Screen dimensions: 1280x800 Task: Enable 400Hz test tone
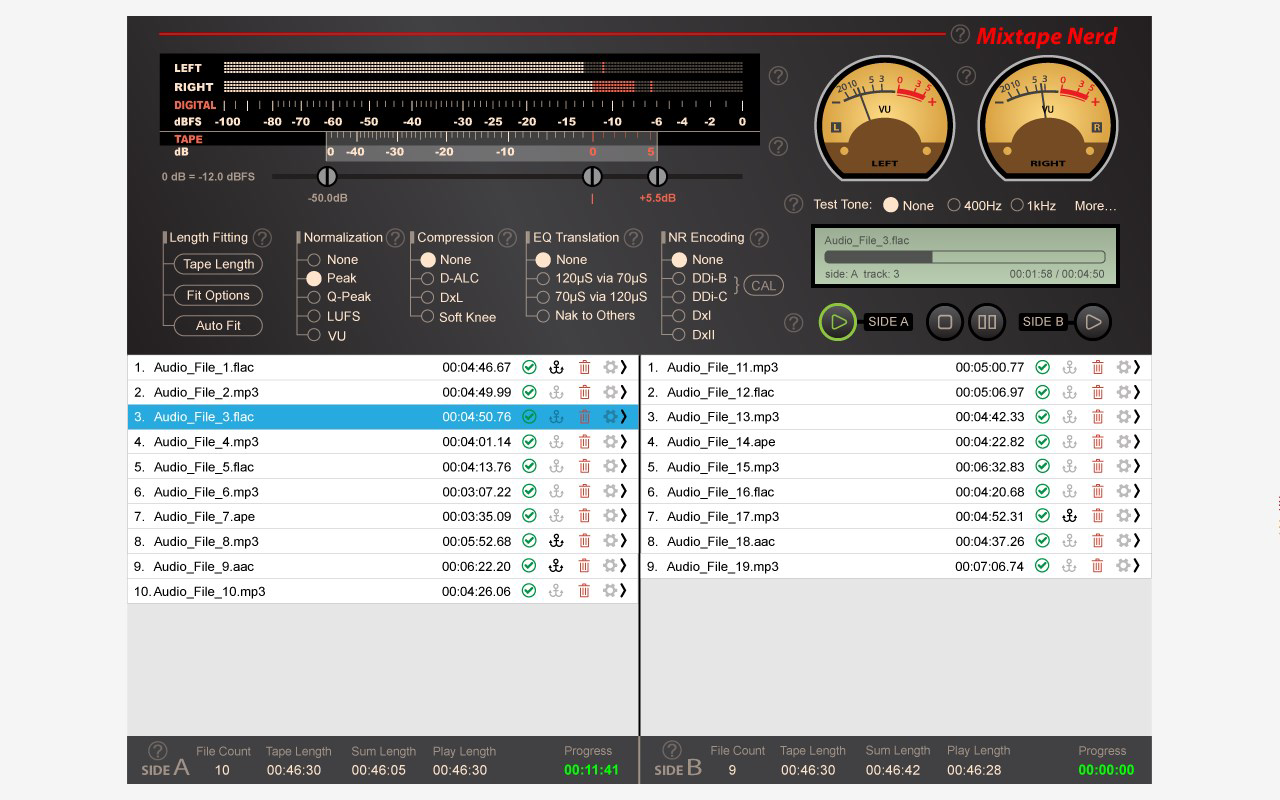click(954, 205)
